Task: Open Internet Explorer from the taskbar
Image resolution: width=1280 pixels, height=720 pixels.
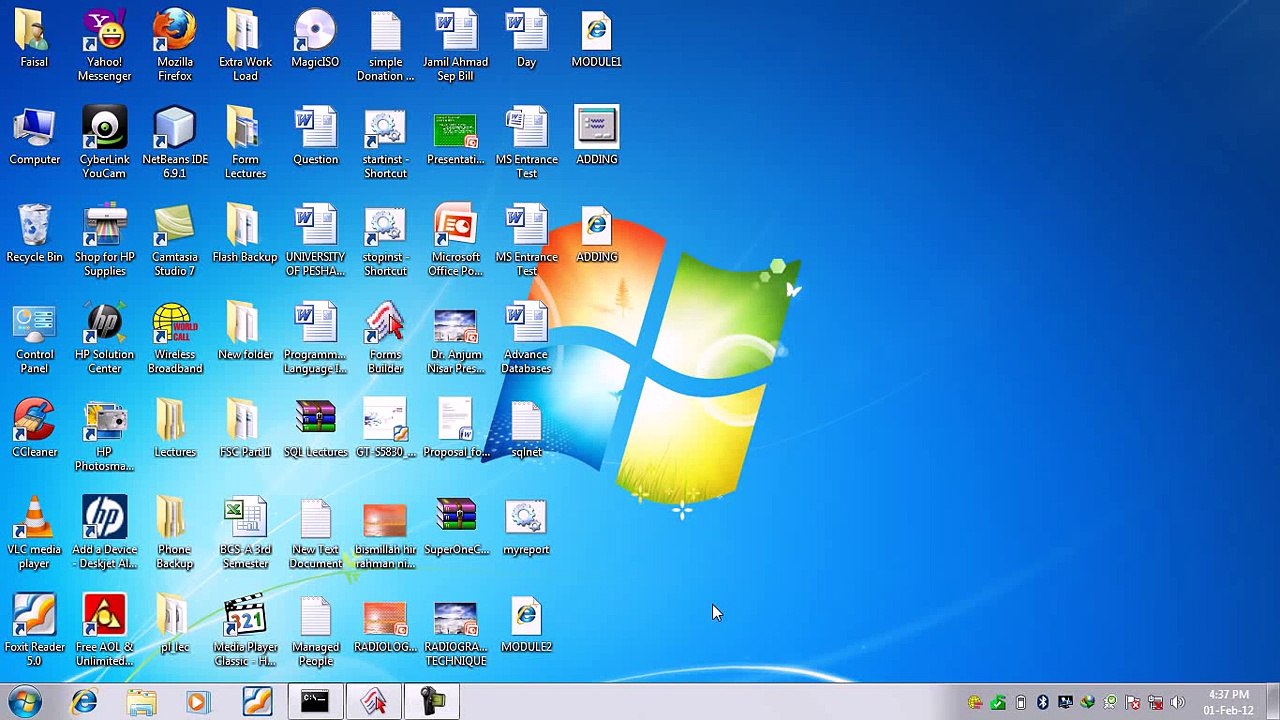Action: [x=84, y=703]
